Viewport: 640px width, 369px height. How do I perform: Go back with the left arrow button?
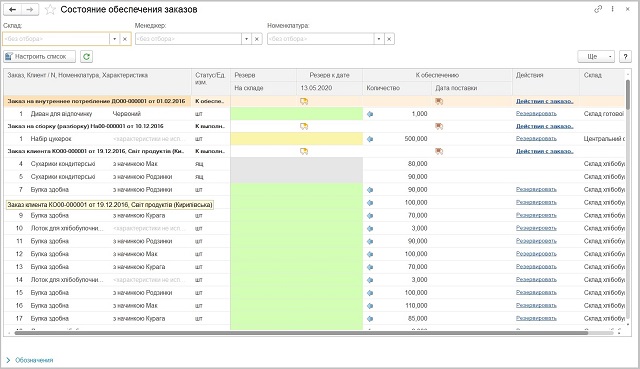13,9
